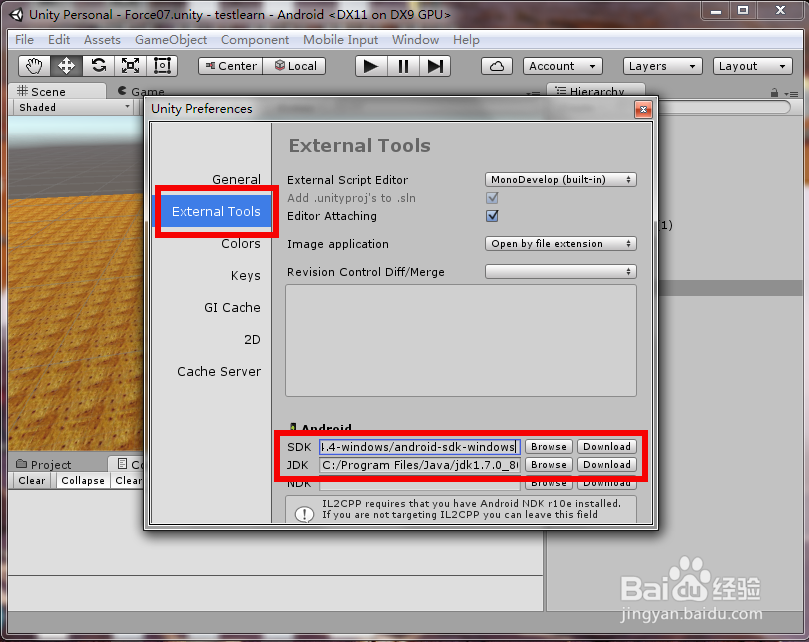Screen dimensions: 809x642
Task: Select the Hand tool in toolbar
Action: (35, 66)
